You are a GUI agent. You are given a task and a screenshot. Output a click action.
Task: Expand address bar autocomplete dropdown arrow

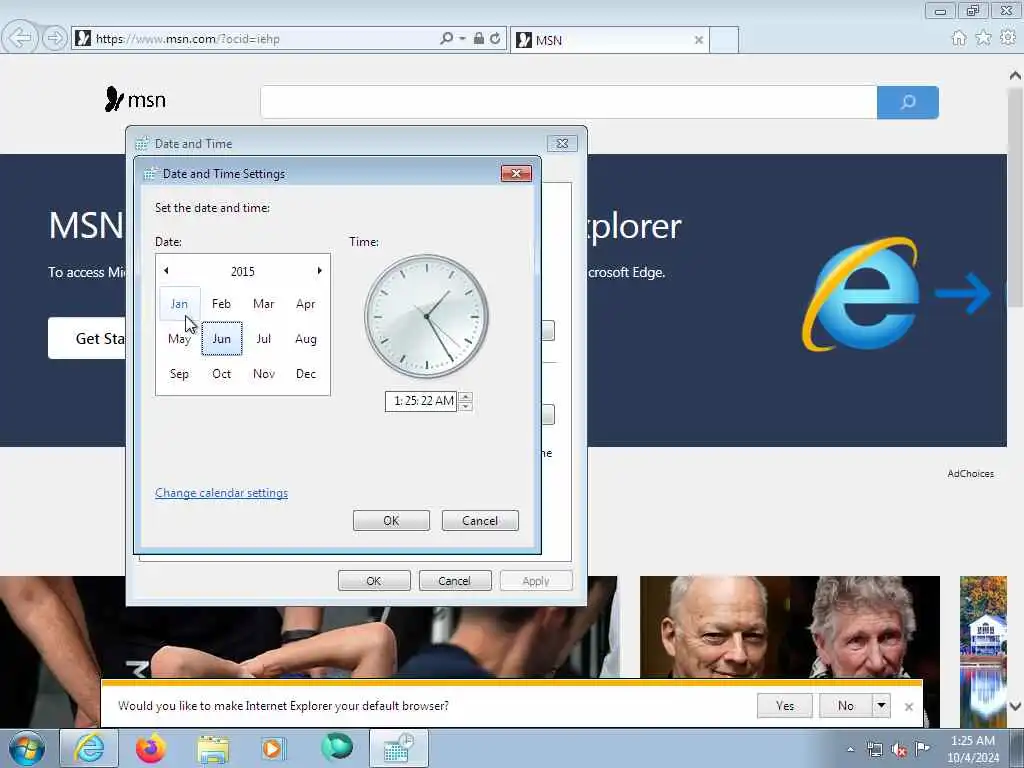(x=462, y=39)
